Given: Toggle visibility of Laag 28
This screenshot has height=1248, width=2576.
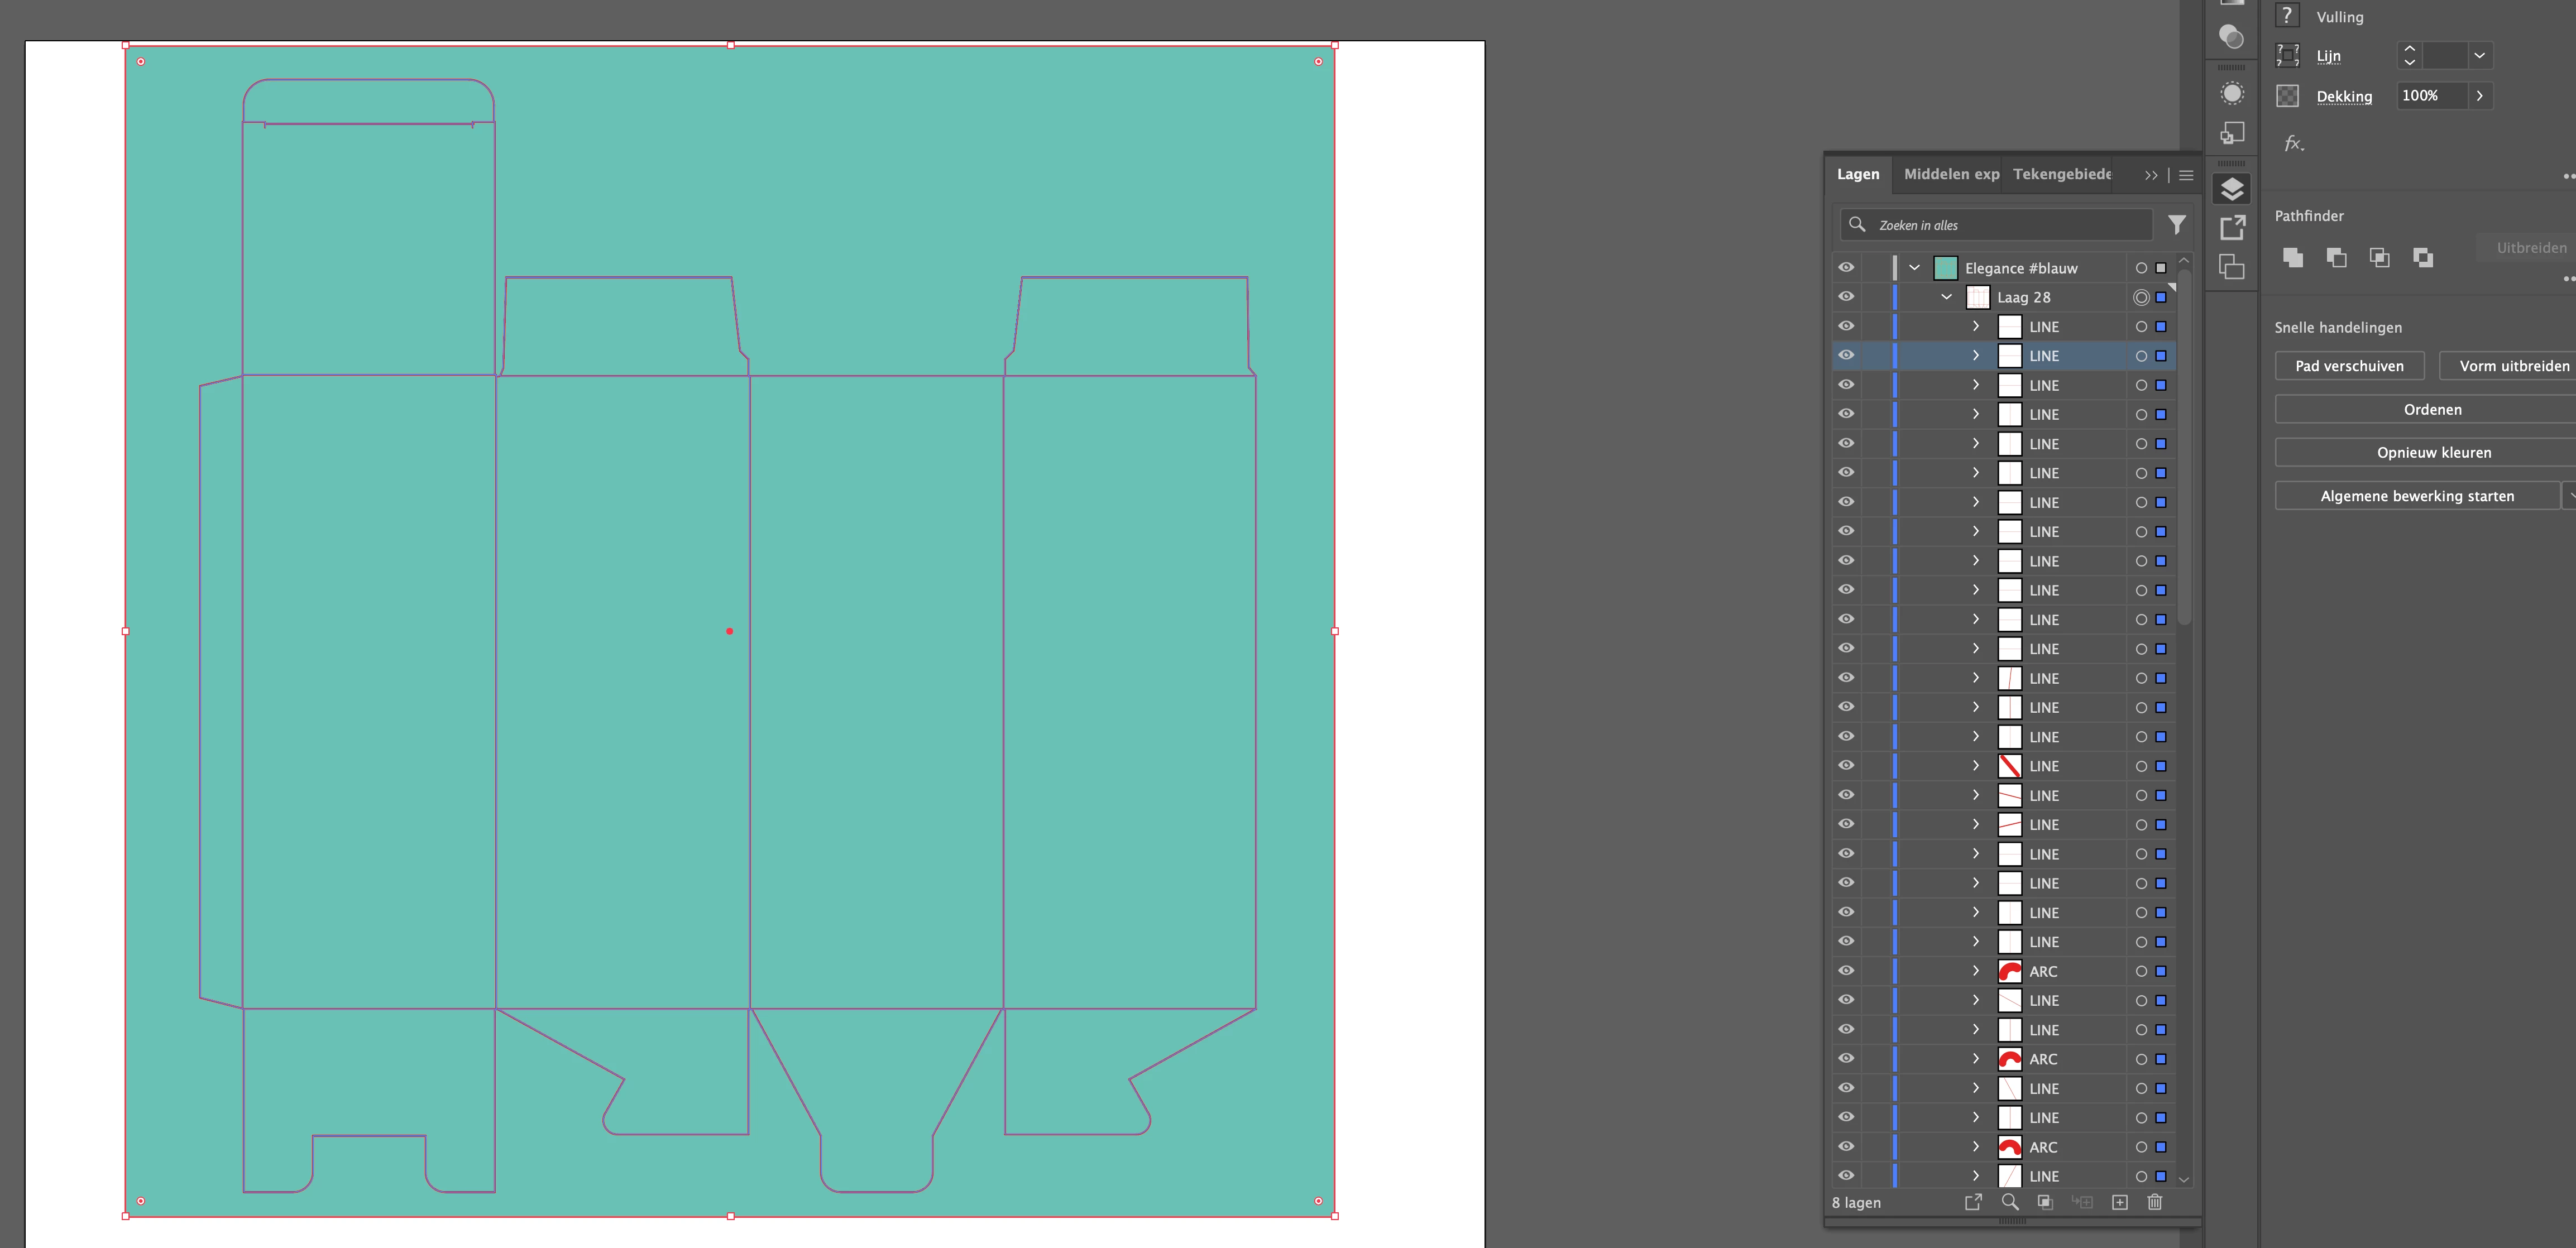Looking at the screenshot, I should (1846, 296).
